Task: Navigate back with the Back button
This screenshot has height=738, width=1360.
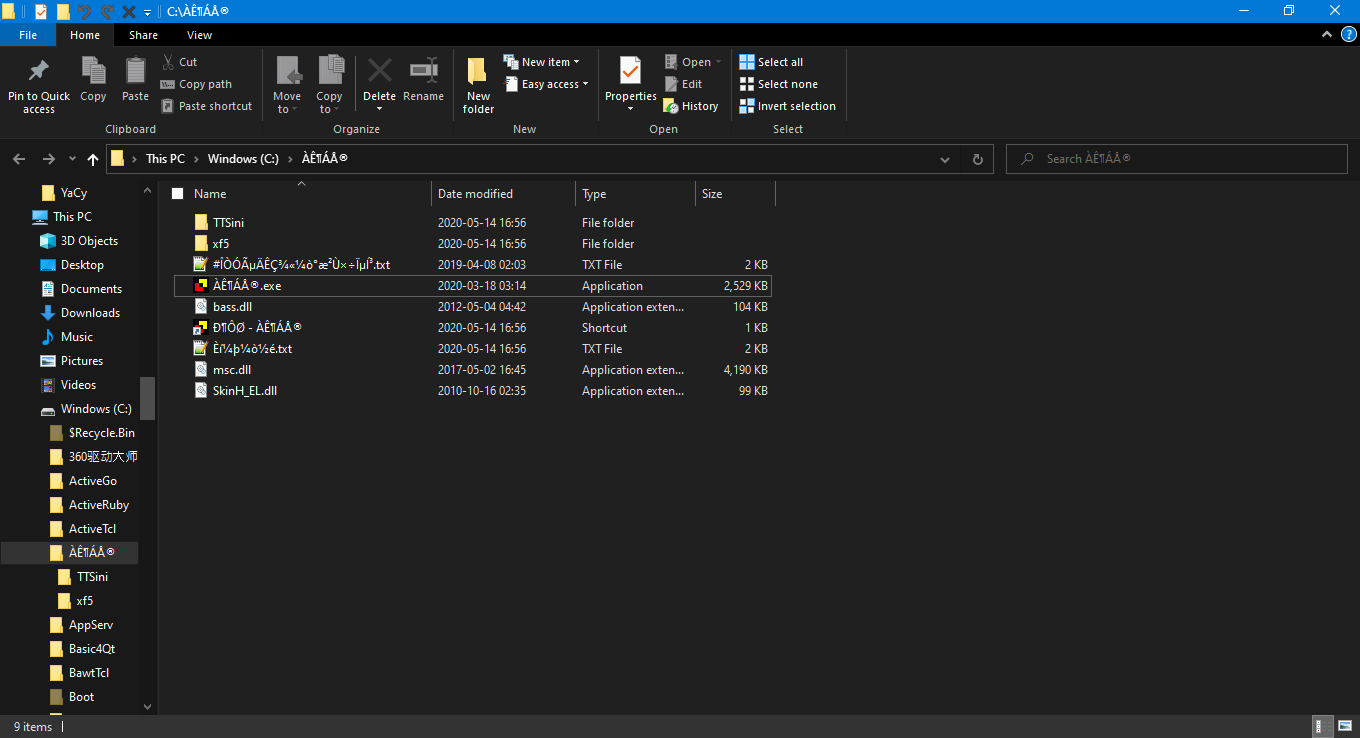Action: point(18,158)
